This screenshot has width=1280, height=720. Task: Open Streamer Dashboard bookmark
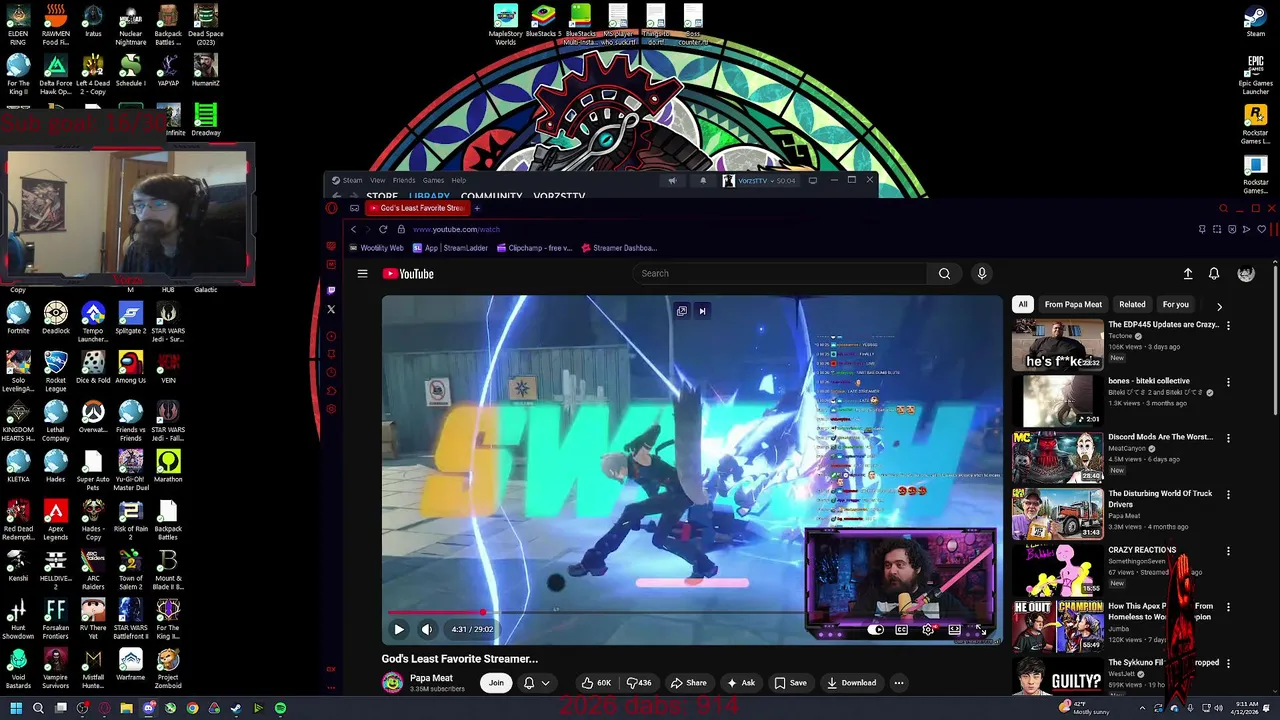click(x=618, y=248)
